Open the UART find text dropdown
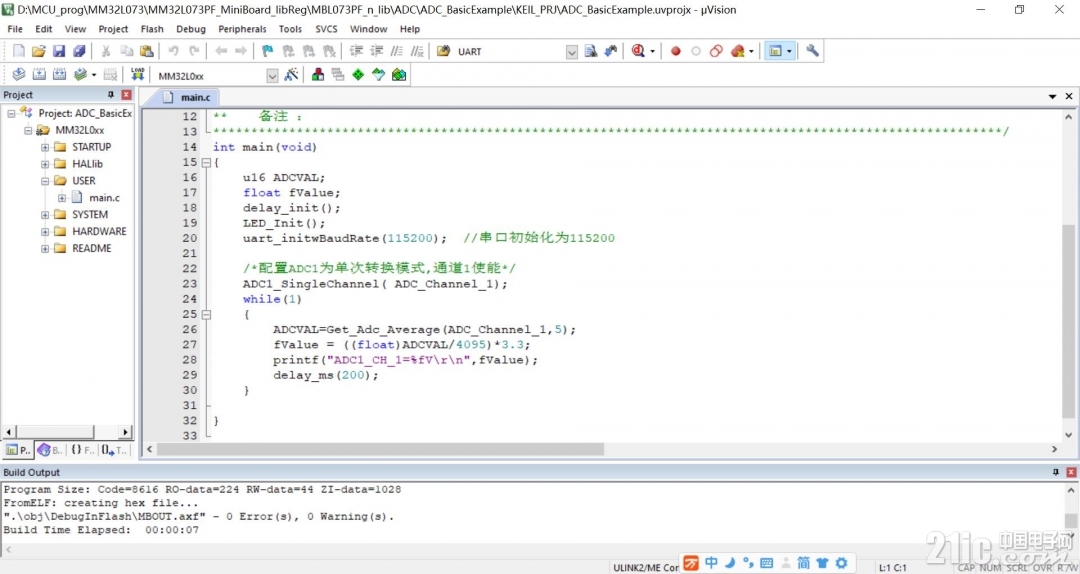Screen dimensions: 1080x574 [572, 52]
